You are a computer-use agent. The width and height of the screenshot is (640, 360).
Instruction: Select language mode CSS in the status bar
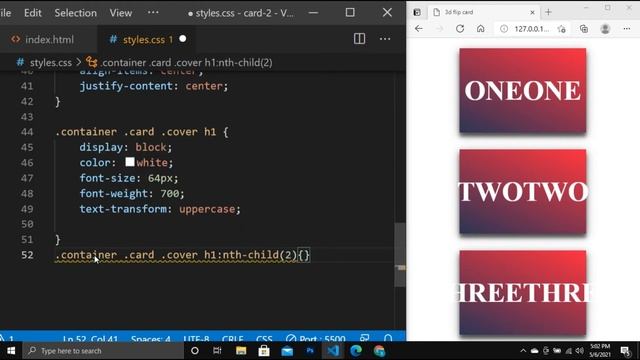264,339
